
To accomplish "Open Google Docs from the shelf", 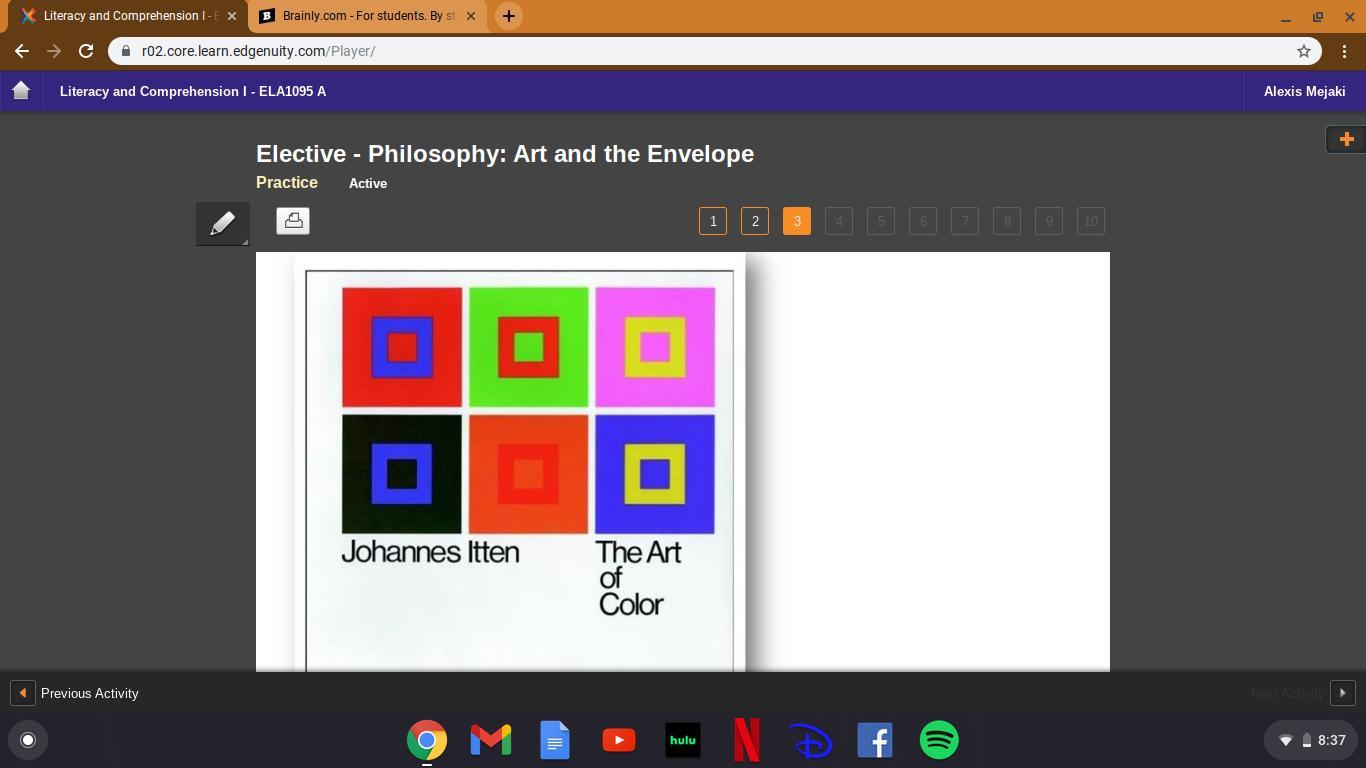I will [x=555, y=740].
